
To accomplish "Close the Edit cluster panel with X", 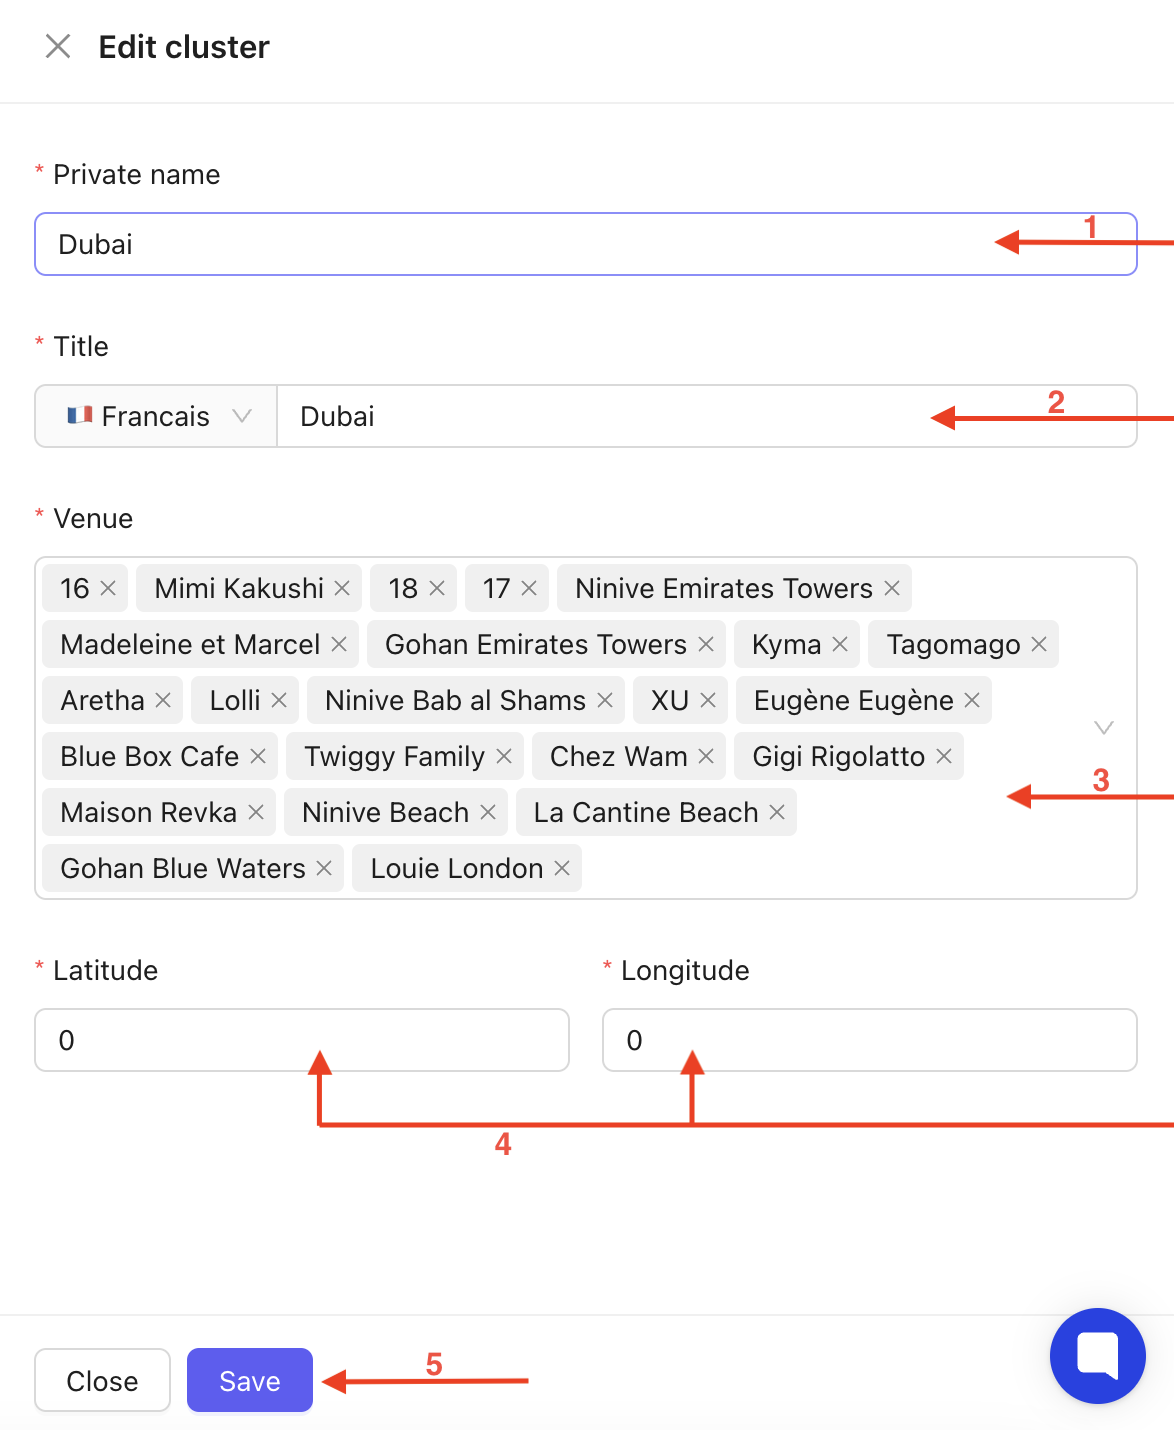I will 58,46.
